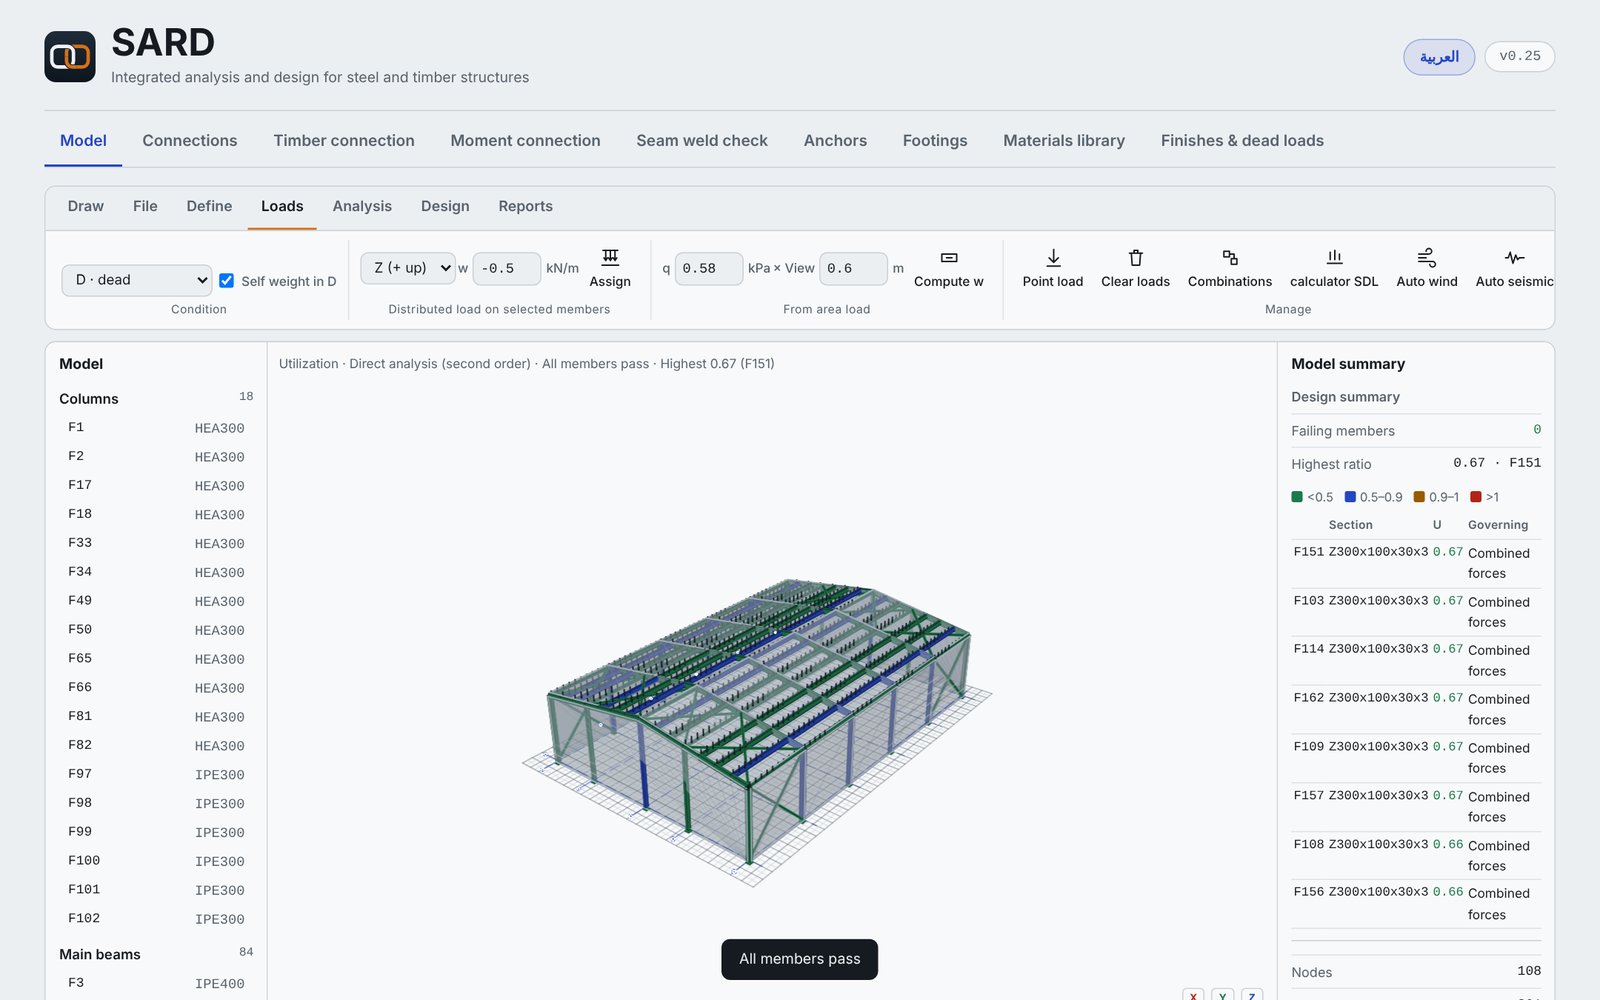Viewport: 1600px width, 1000px height.
Task: Open the Materials library tab
Action: [1064, 141]
